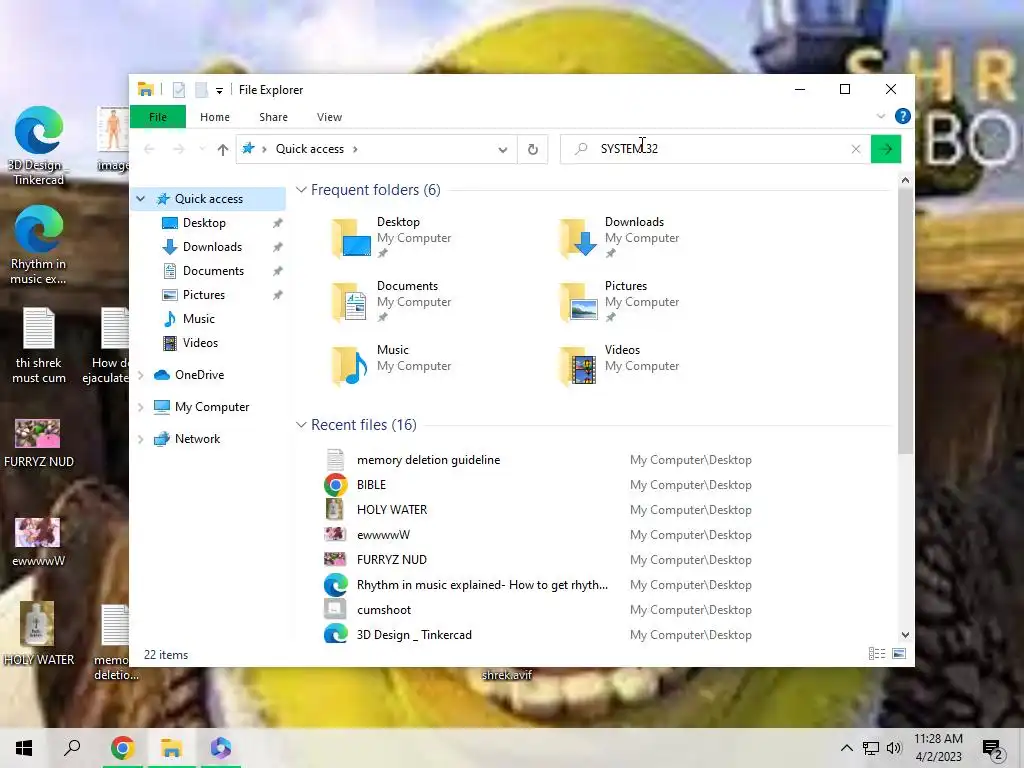The height and width of the screenshot is (768, 1024).
Task: Click the vertical scrollbar thumb
Action: tap(905, 320)
